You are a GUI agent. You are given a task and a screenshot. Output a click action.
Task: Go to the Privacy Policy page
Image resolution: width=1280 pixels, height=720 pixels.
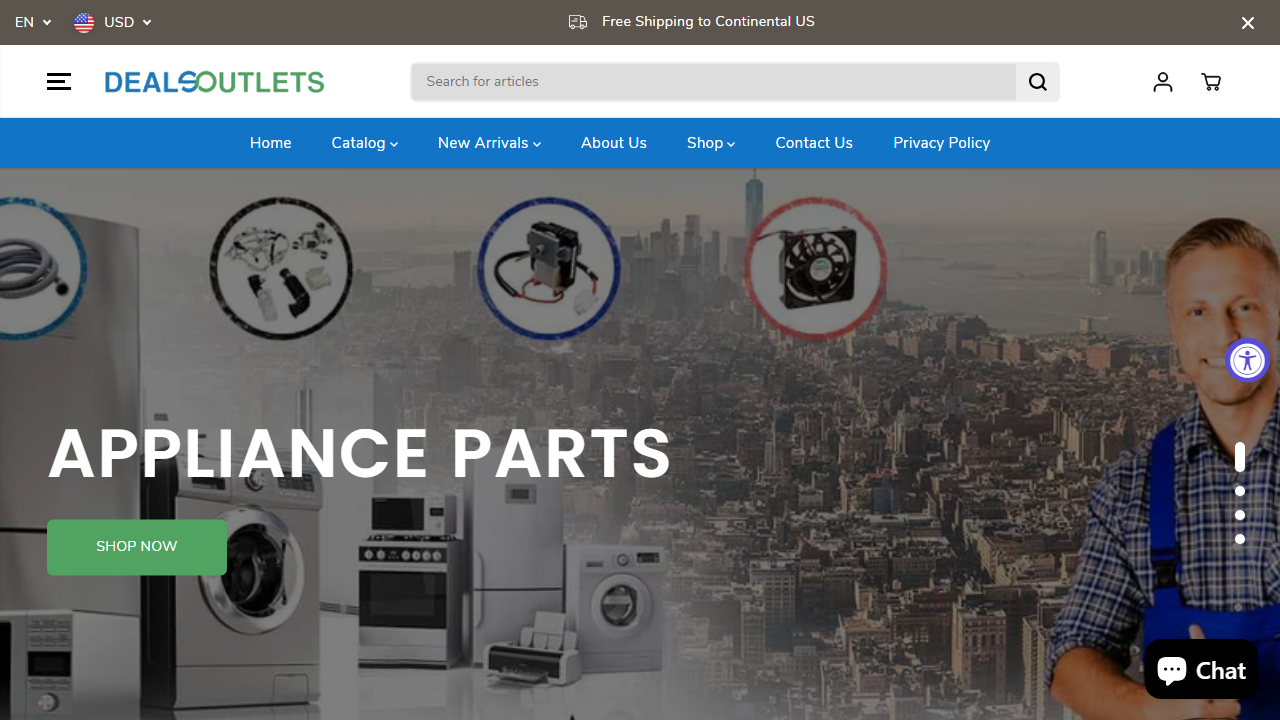point(941,143)
